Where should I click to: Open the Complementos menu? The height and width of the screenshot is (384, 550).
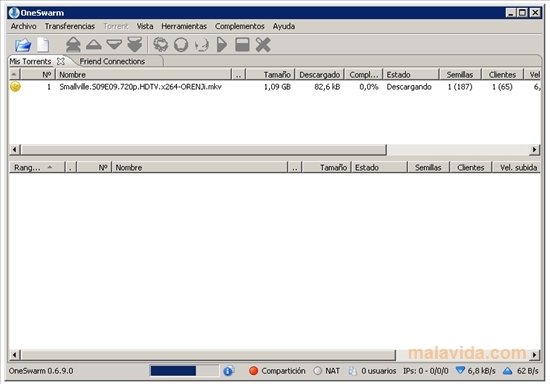point(240,26)
